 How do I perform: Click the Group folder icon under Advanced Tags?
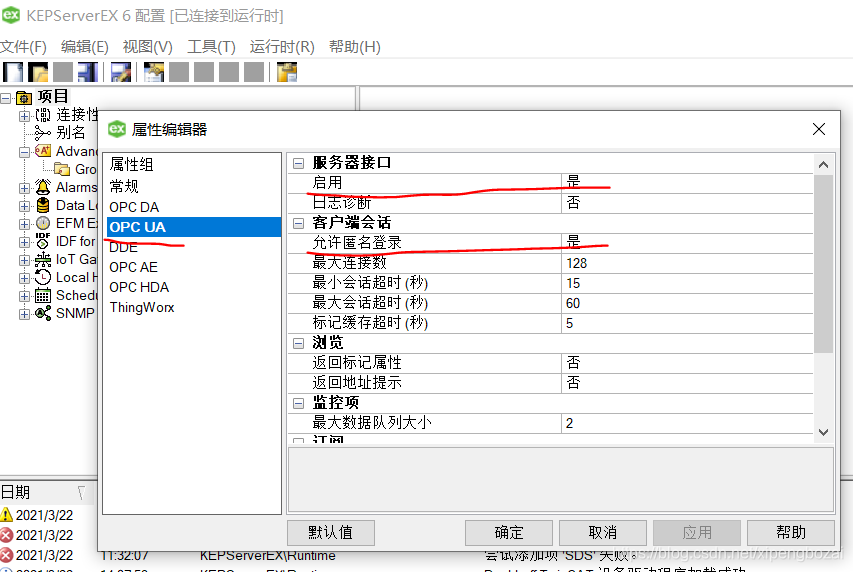click(x=62, y=169)
